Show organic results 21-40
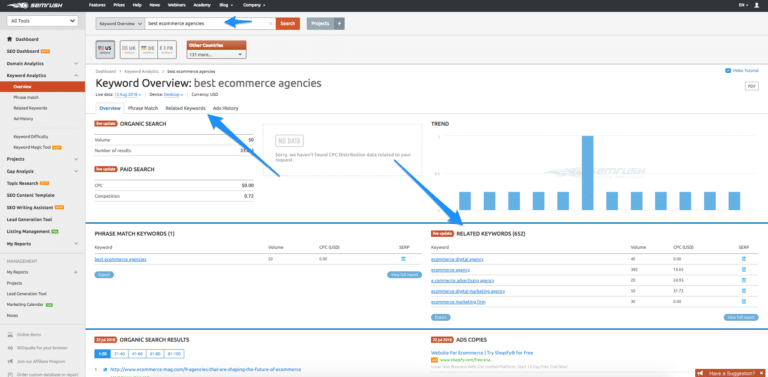 point(120,353)
